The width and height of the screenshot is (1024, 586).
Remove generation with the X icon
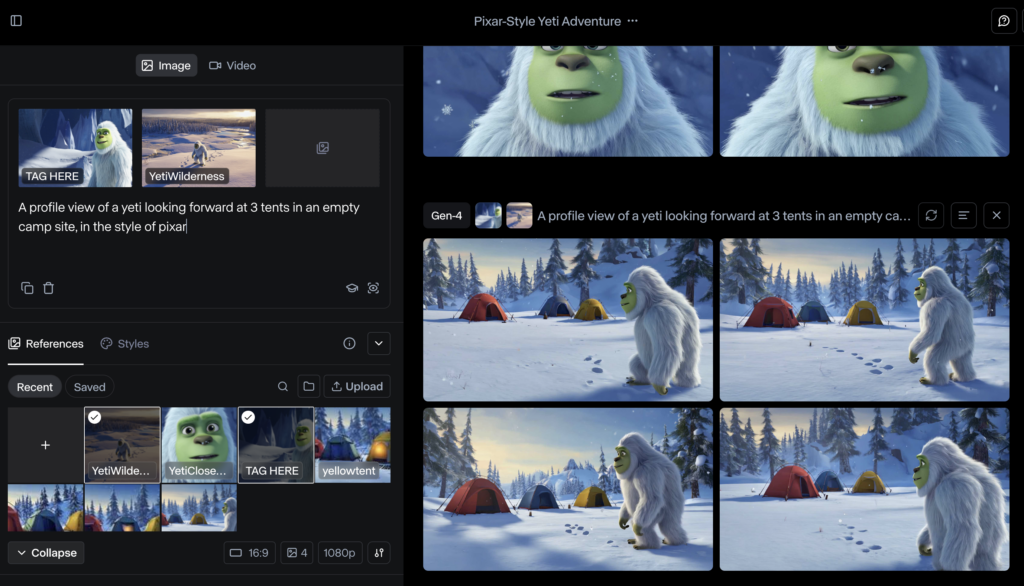pos(997,216)
